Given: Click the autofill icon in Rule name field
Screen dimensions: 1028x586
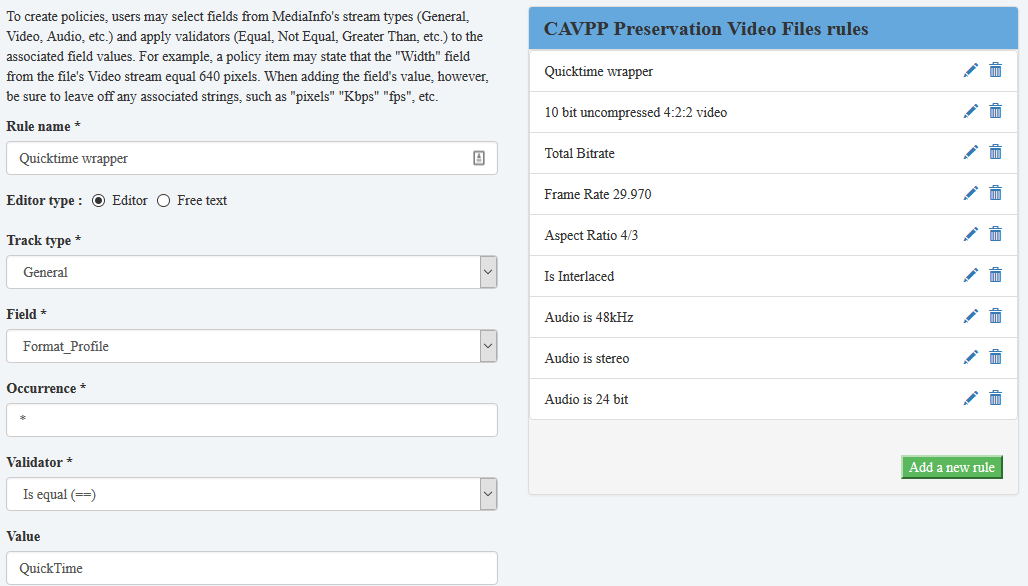Looking at the screenshot, I should coord(479,158).
